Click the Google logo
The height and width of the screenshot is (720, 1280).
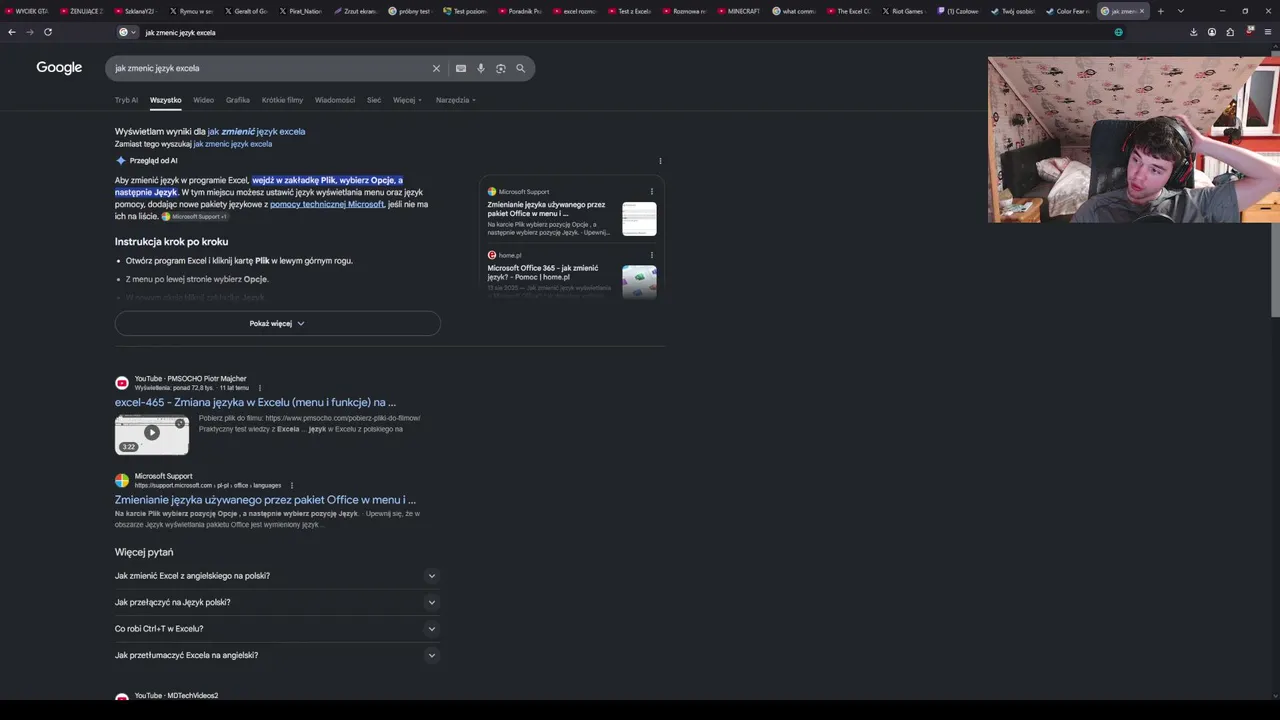(x=59, y=68)
